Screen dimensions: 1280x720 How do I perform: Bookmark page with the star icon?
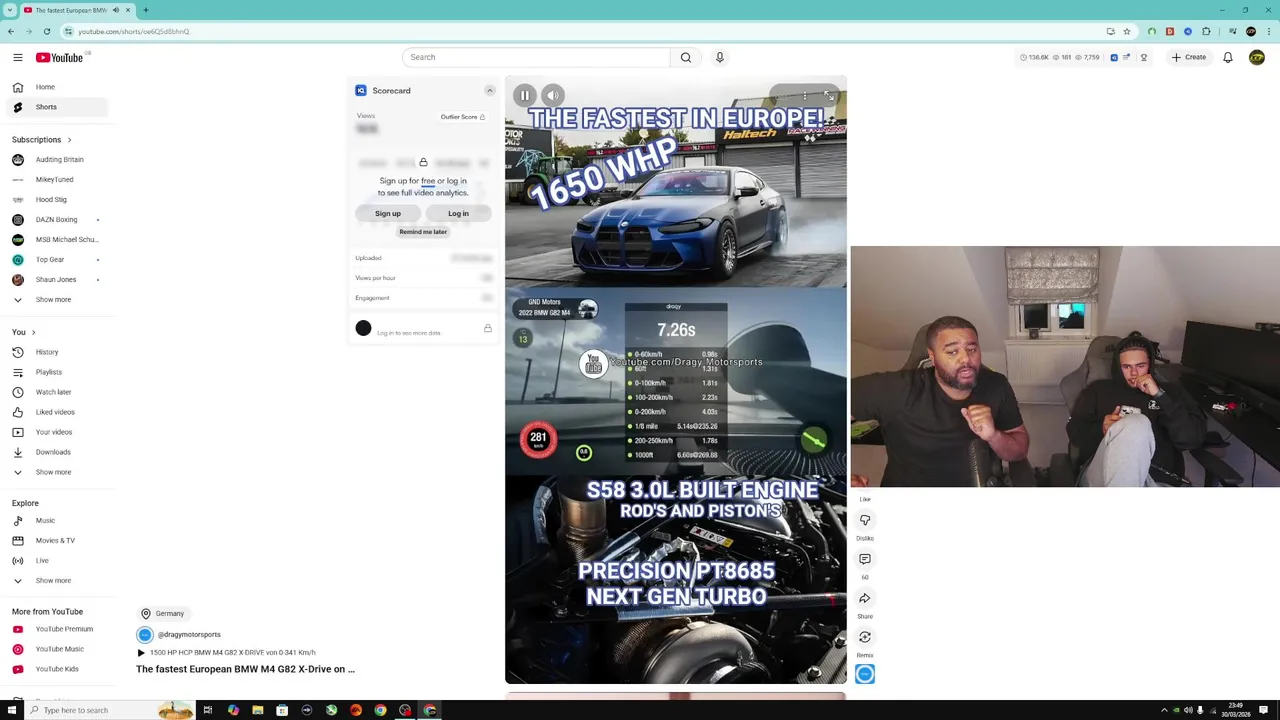(x=1127, y=31)
